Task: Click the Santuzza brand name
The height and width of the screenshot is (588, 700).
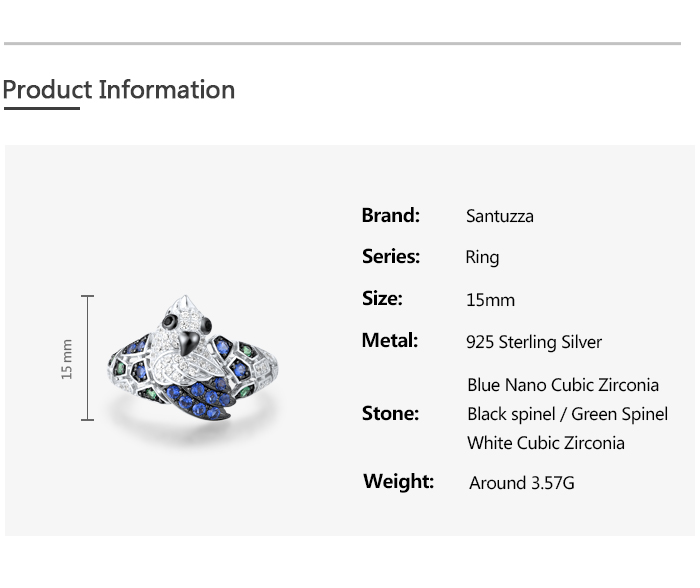Action: click(x=499, y=216)
